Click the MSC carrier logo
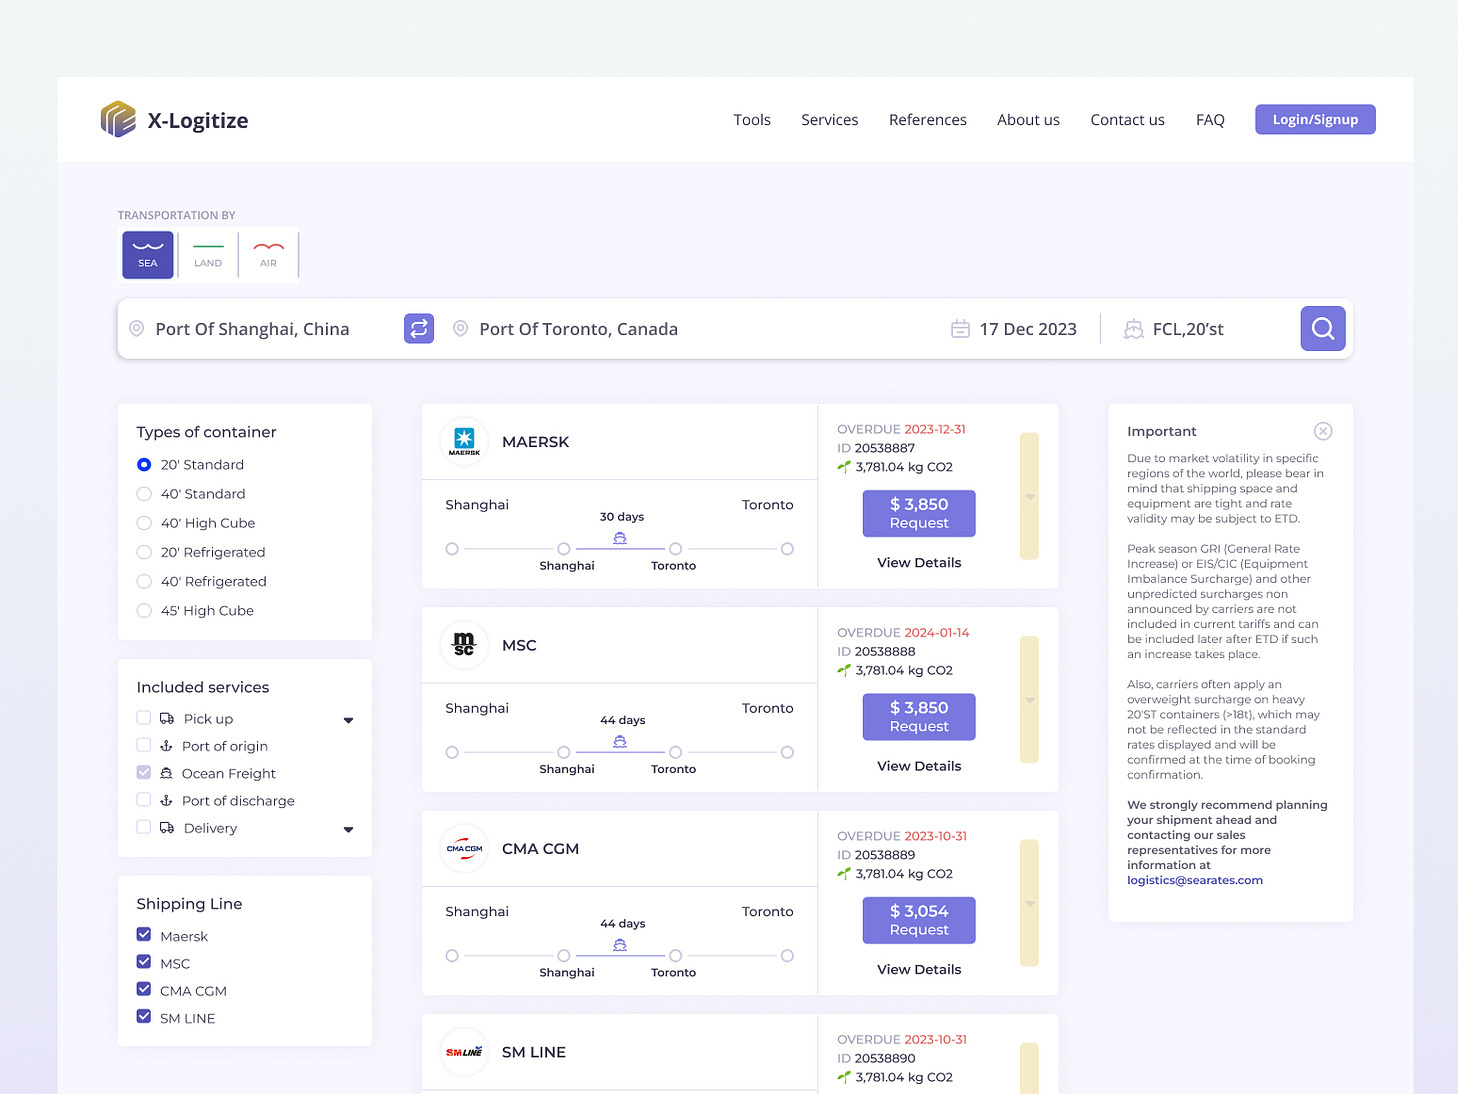The image size is (1458, 1094). coord(464,645)
